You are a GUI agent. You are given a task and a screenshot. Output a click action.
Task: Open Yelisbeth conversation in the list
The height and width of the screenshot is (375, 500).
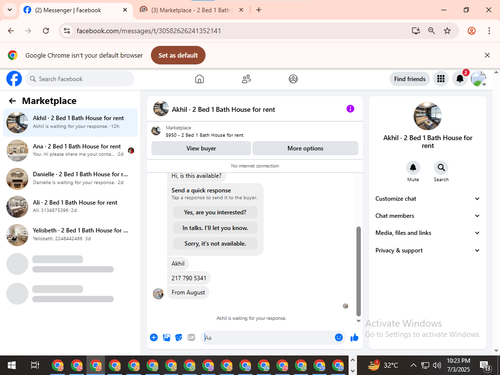[x=70, y=234]
